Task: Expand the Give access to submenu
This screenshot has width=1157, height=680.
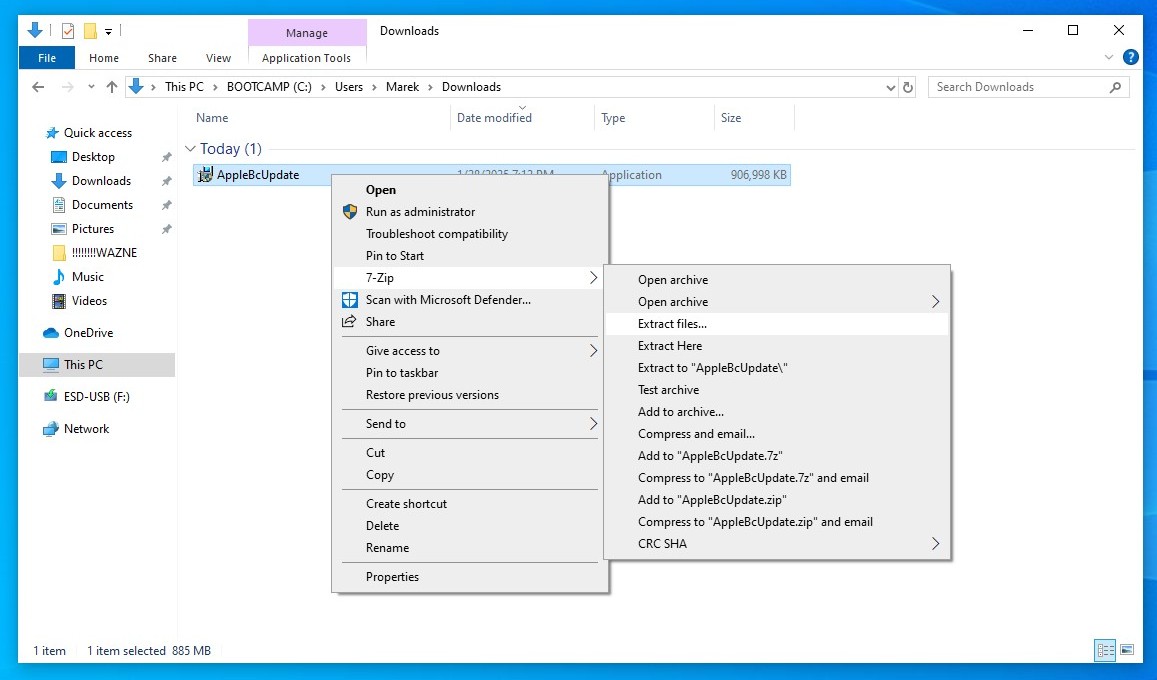Action: coord(593,351)
